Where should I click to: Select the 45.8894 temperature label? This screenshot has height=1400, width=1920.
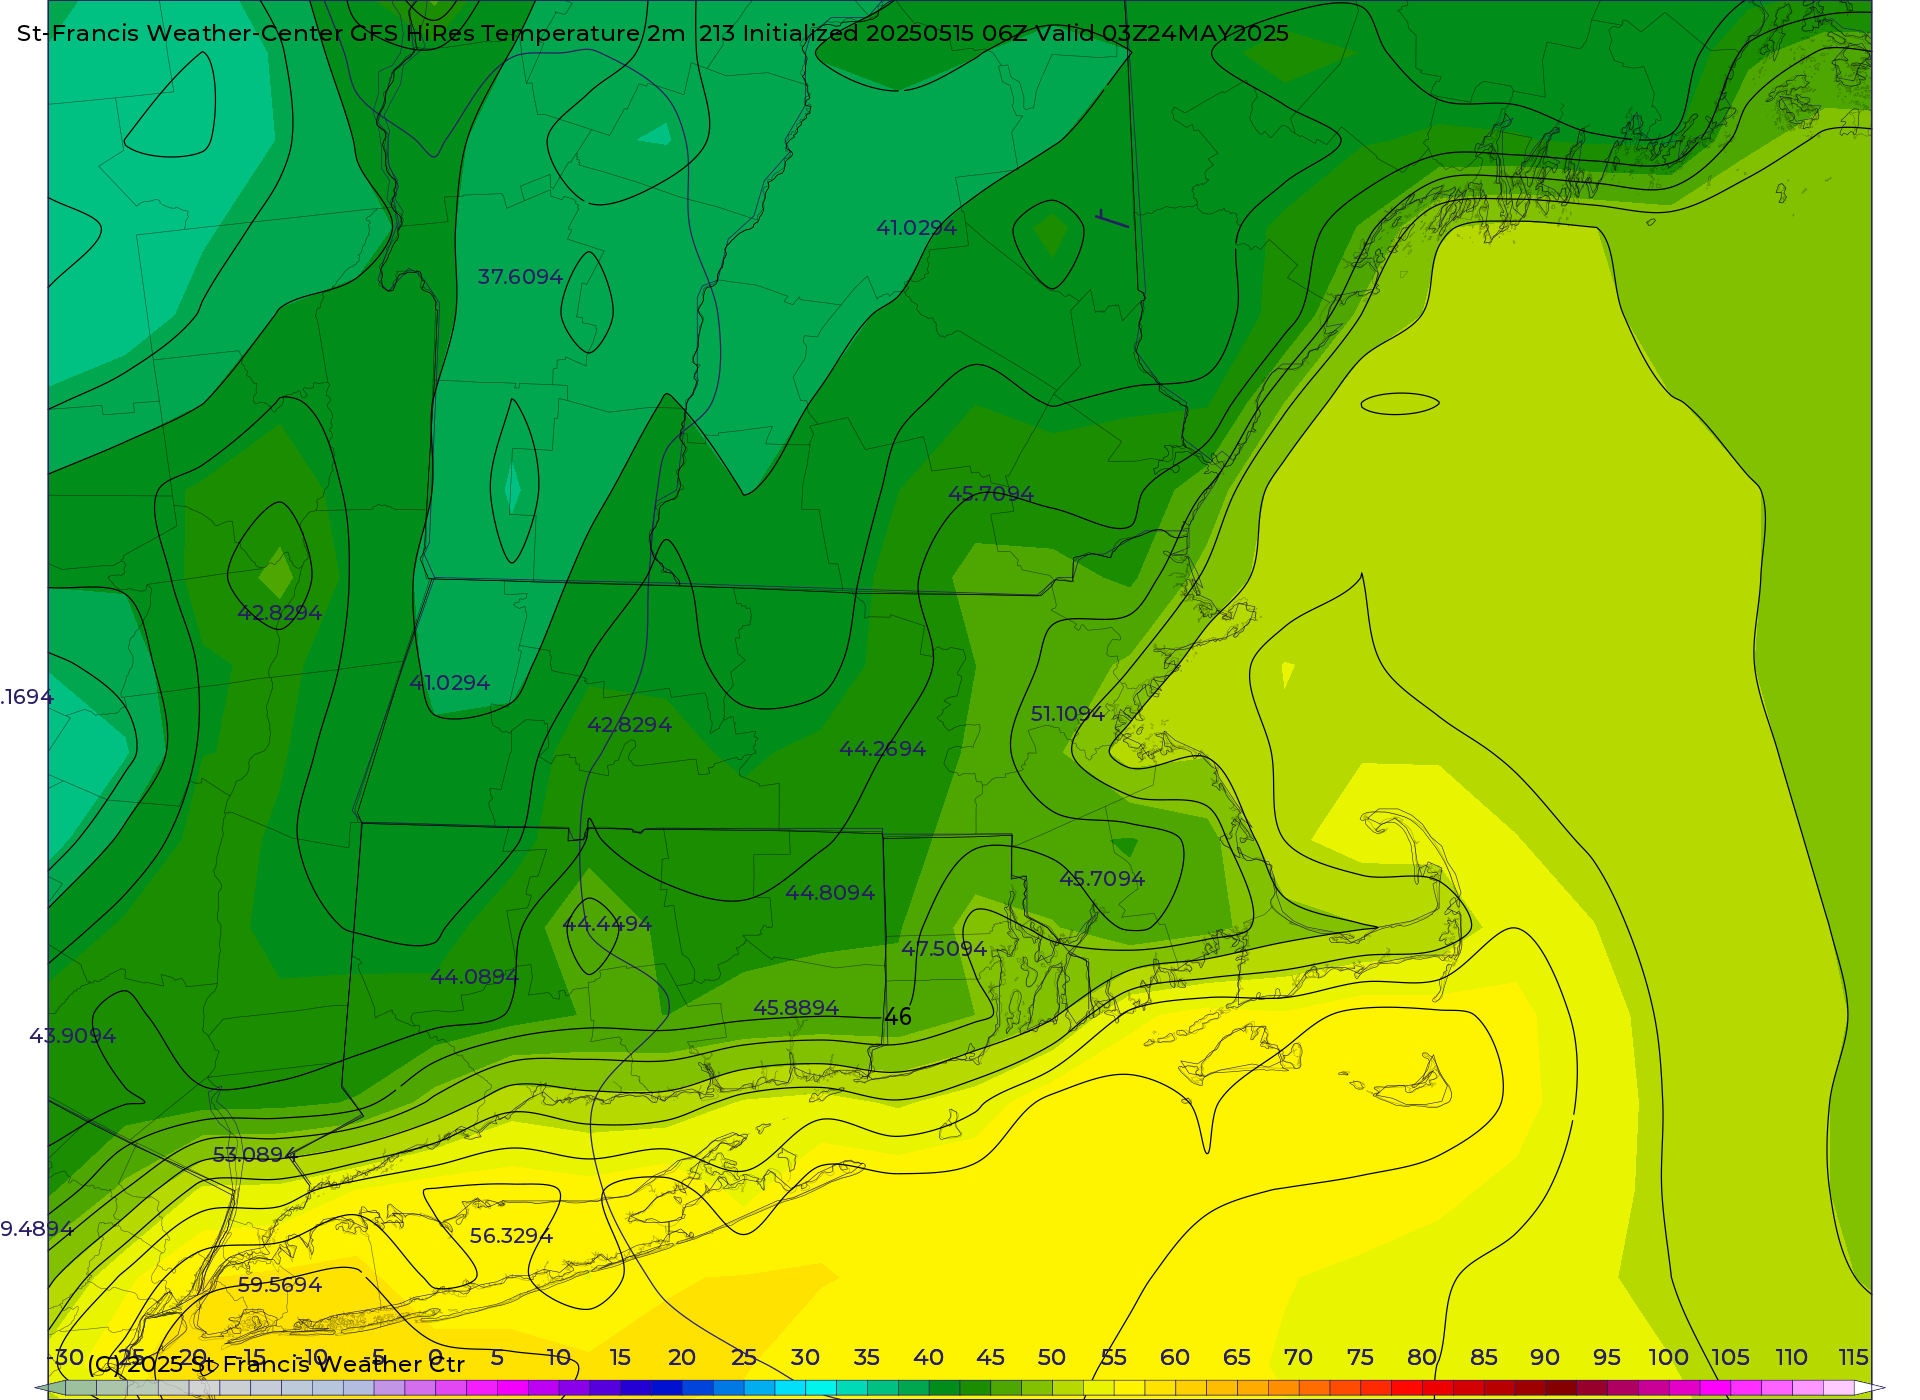(796, 1008)
